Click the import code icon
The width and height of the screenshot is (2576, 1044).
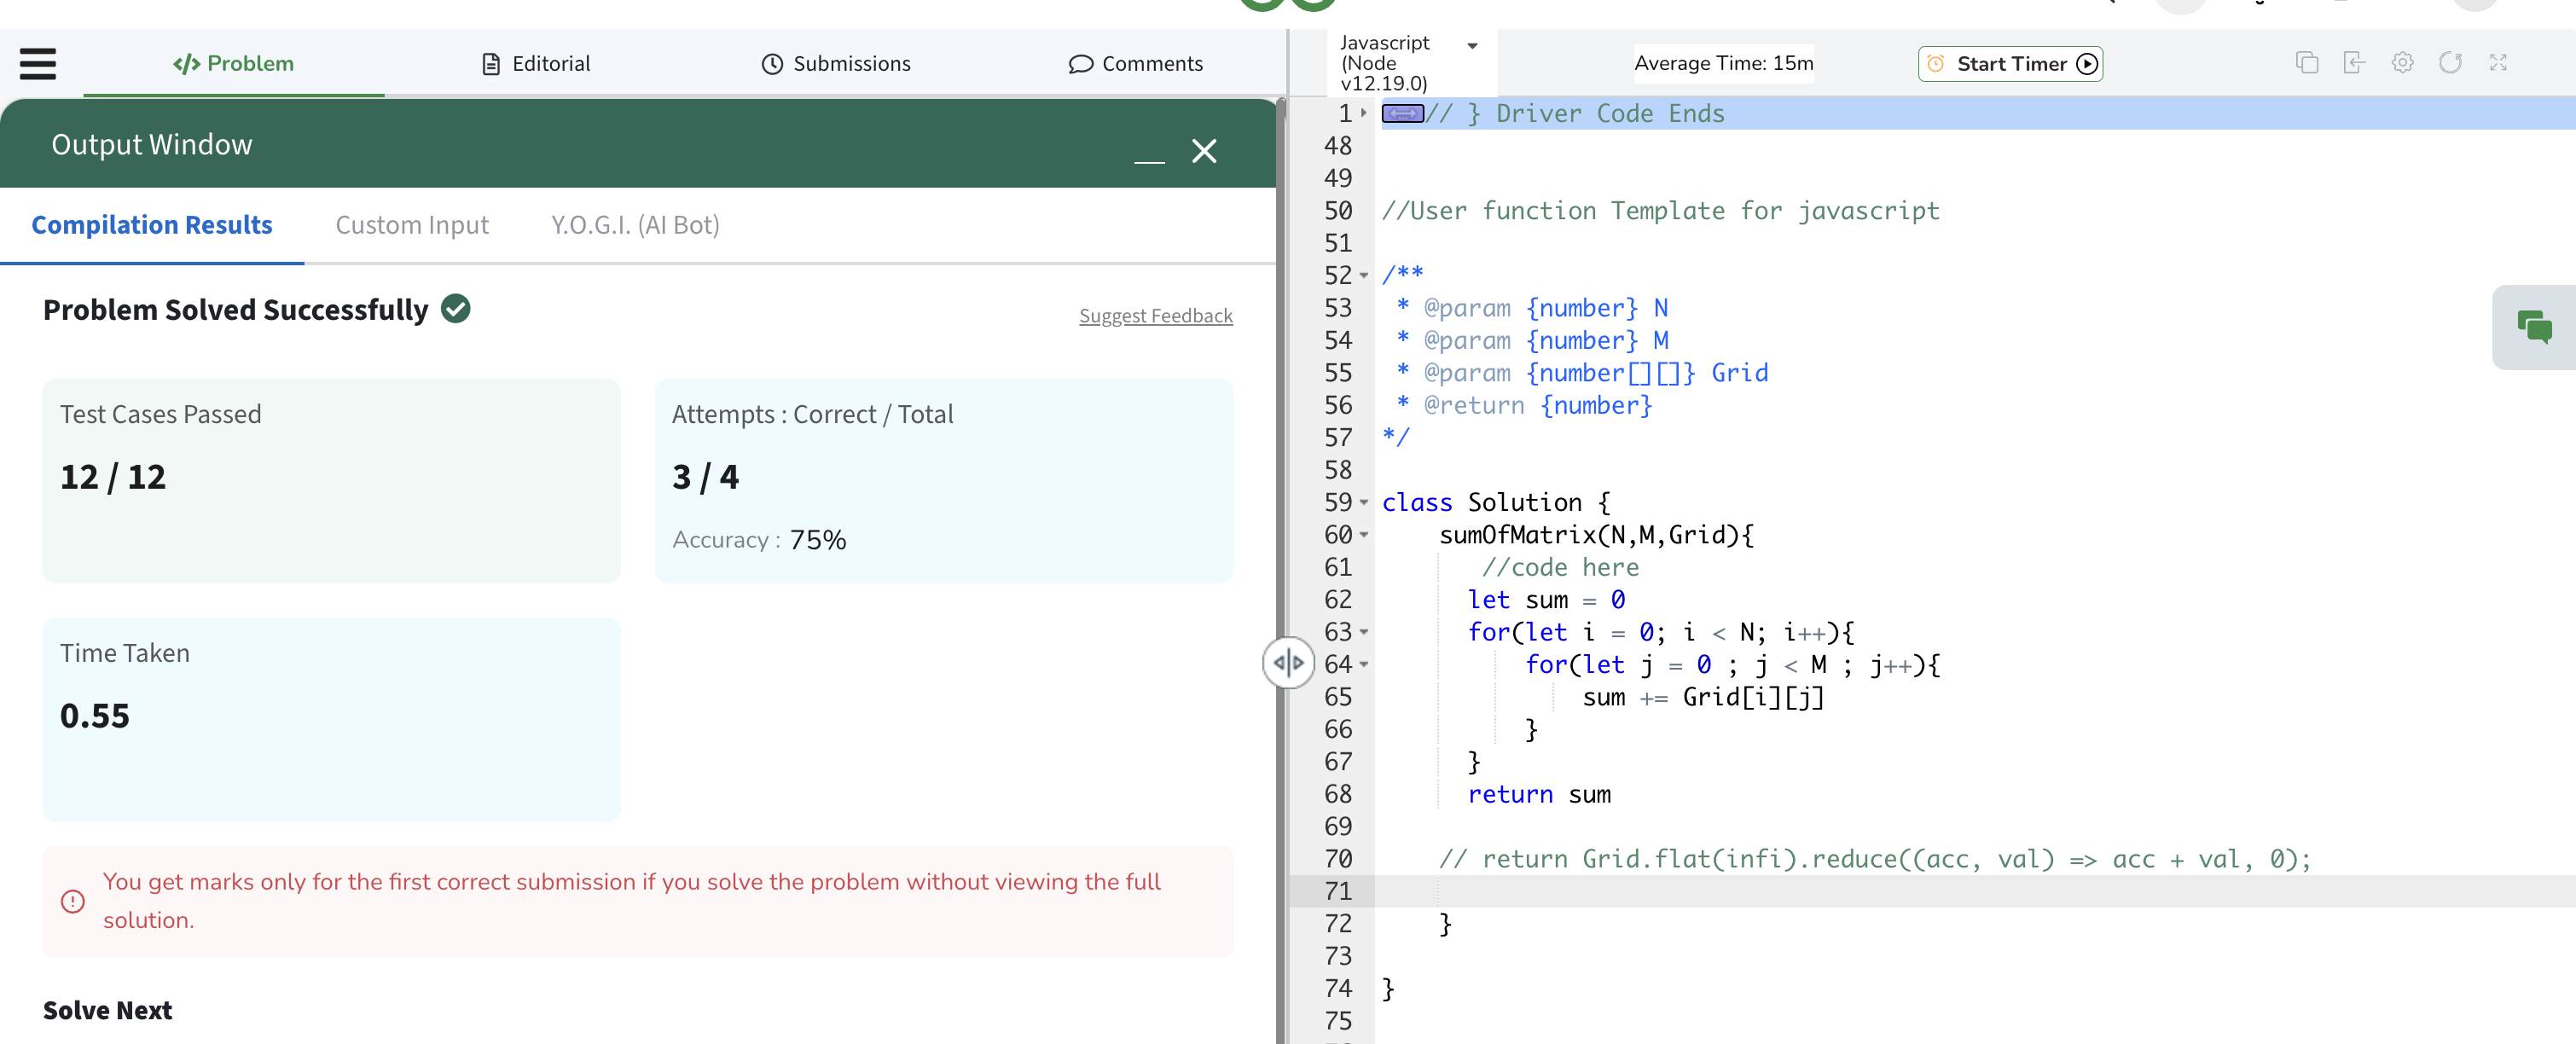click(2354, 63)
